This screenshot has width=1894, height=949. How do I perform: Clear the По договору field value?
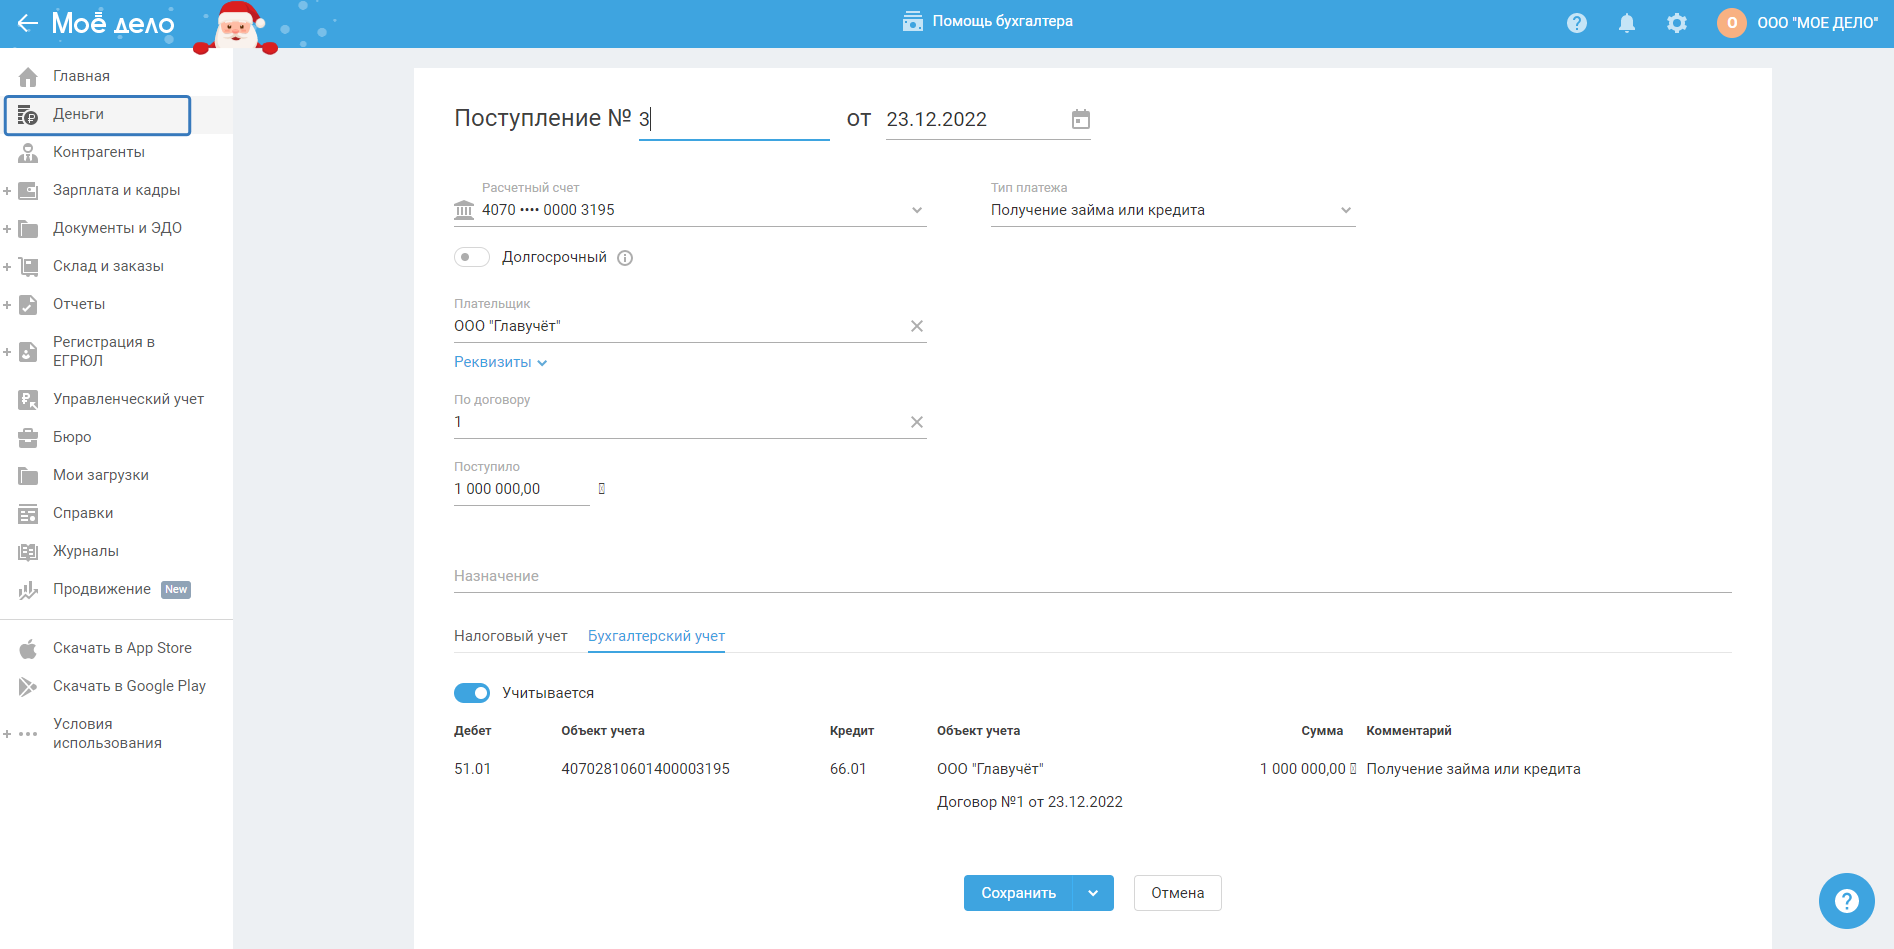(916, 422)
